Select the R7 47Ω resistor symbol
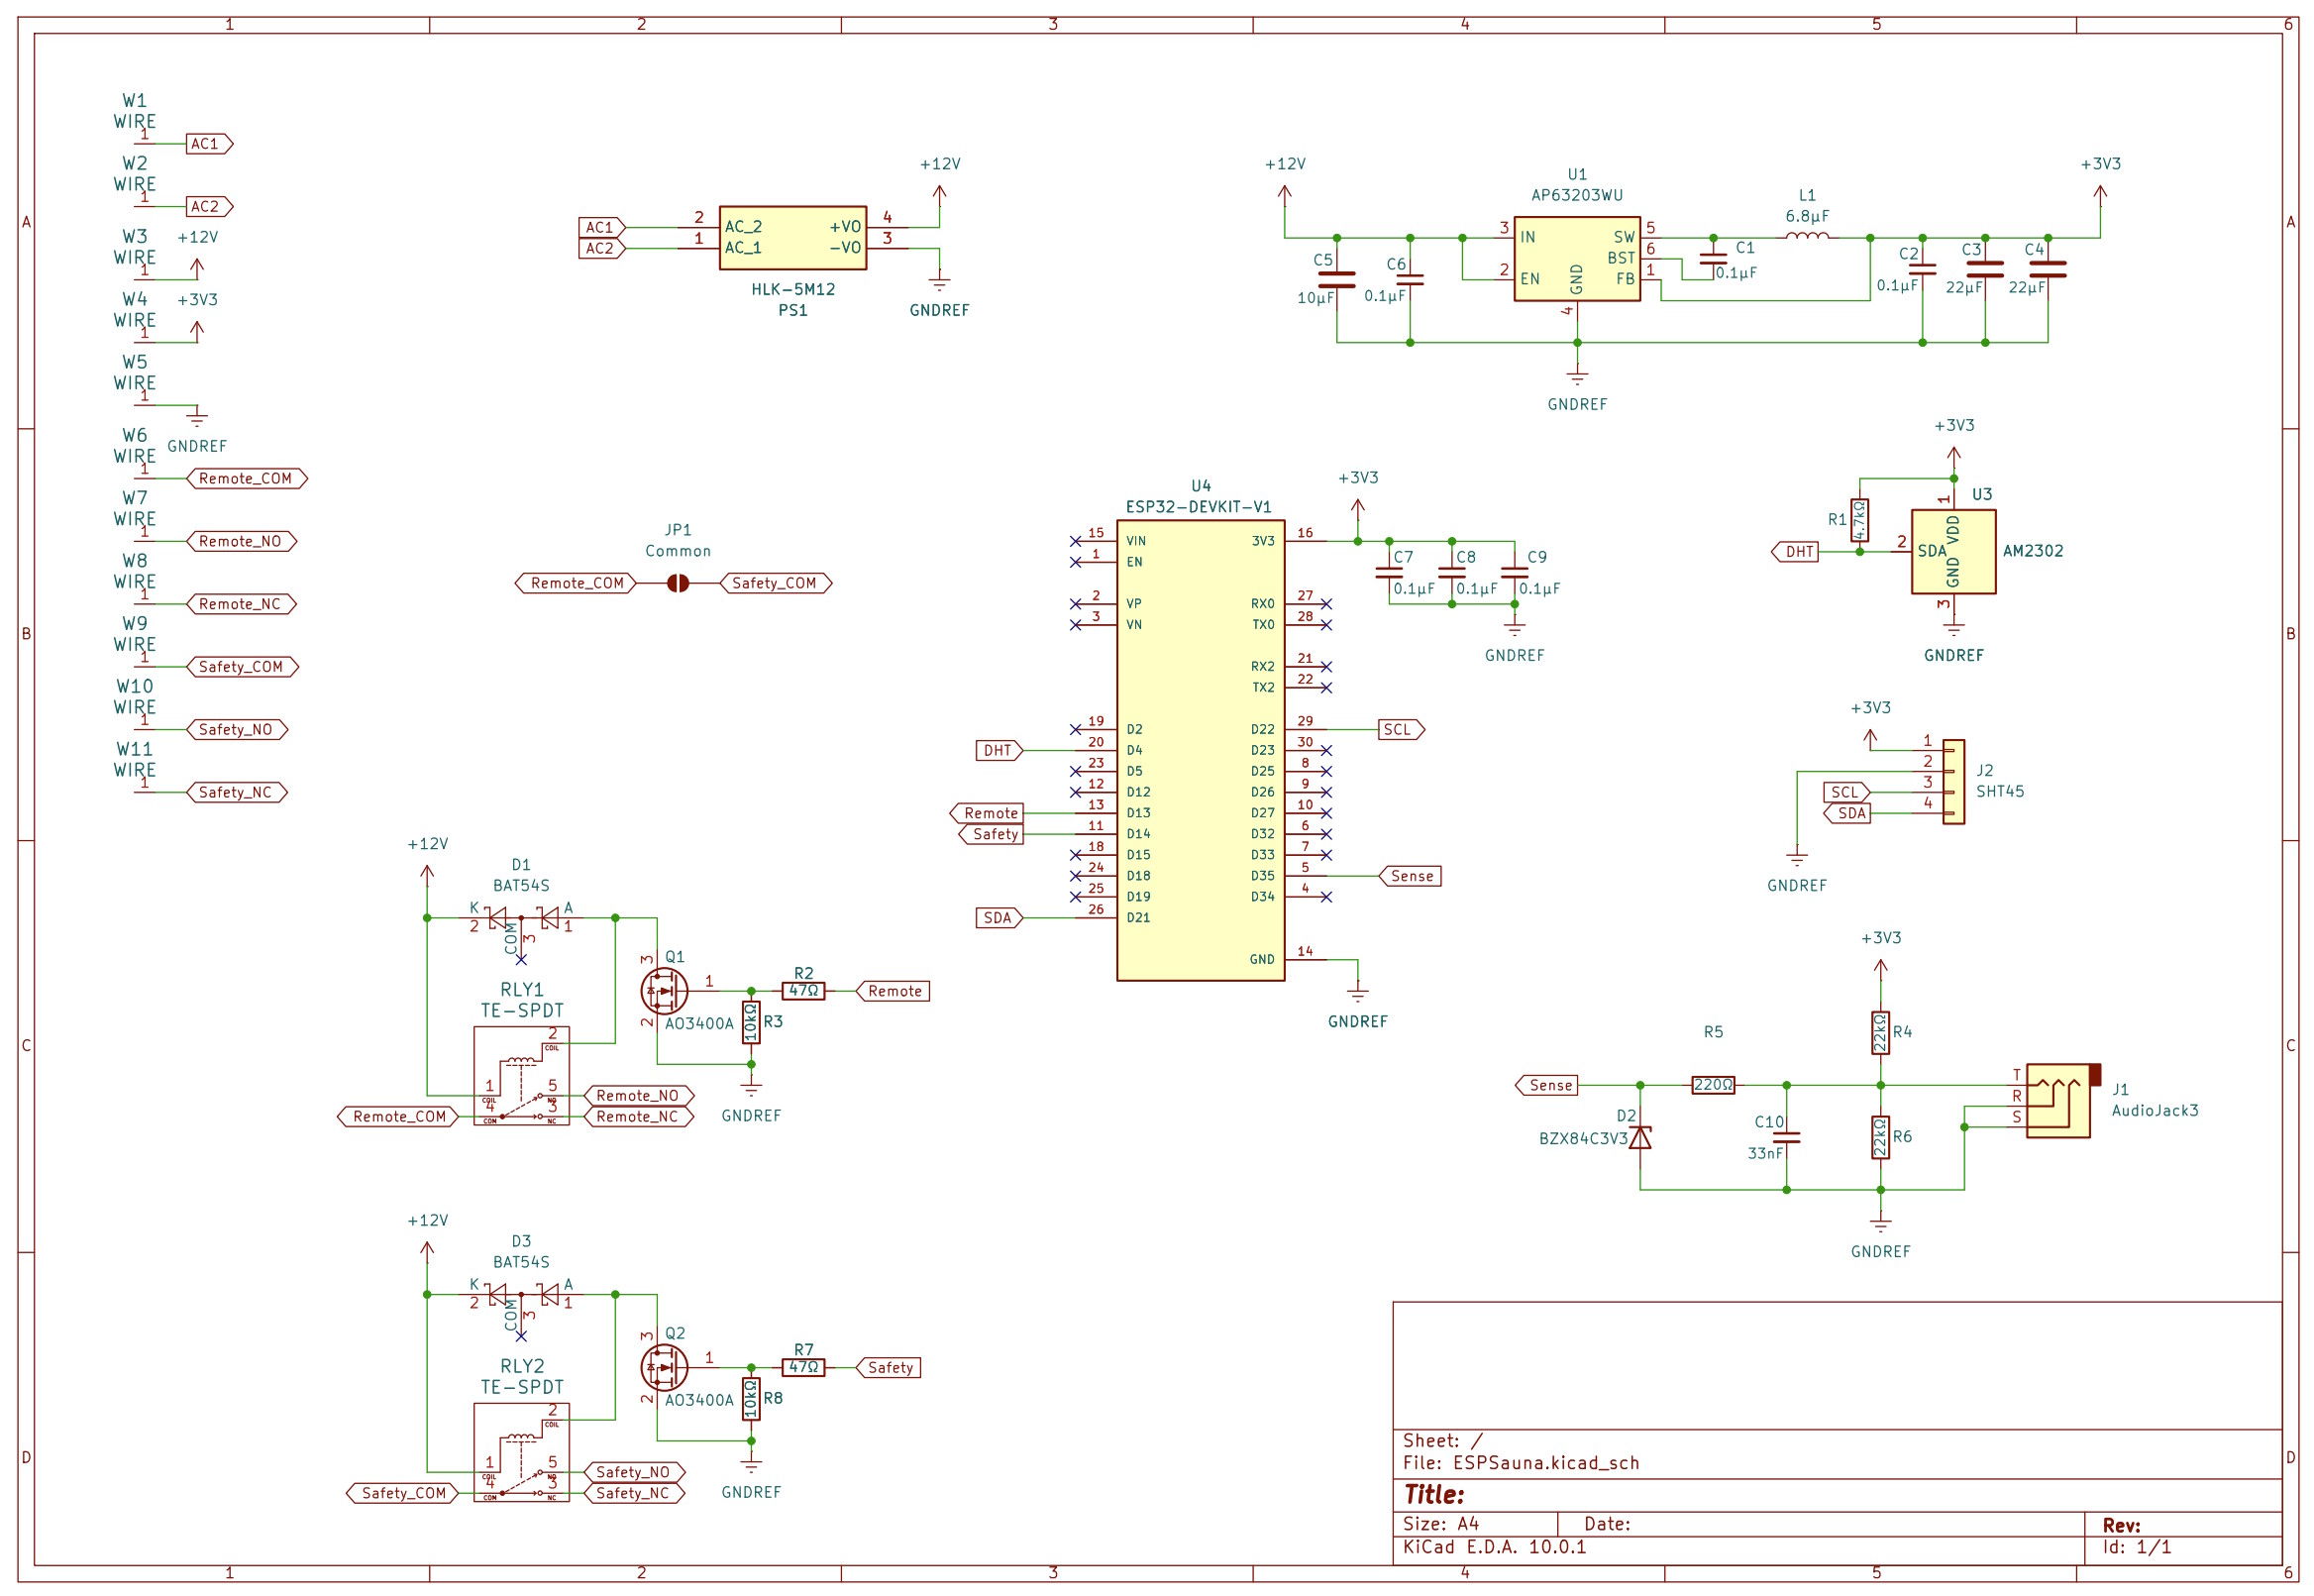The height and width of the screenshot is (1596, 2314). pos(803,1367)
